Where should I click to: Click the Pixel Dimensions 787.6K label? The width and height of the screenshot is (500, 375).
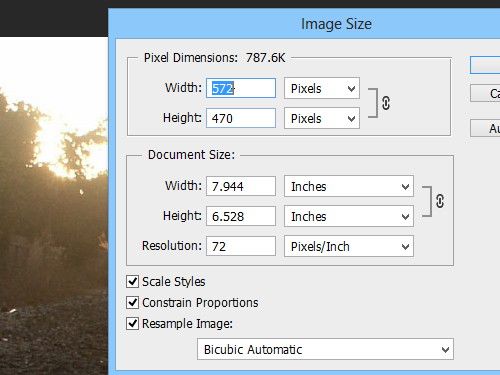[x=215, y=58]
